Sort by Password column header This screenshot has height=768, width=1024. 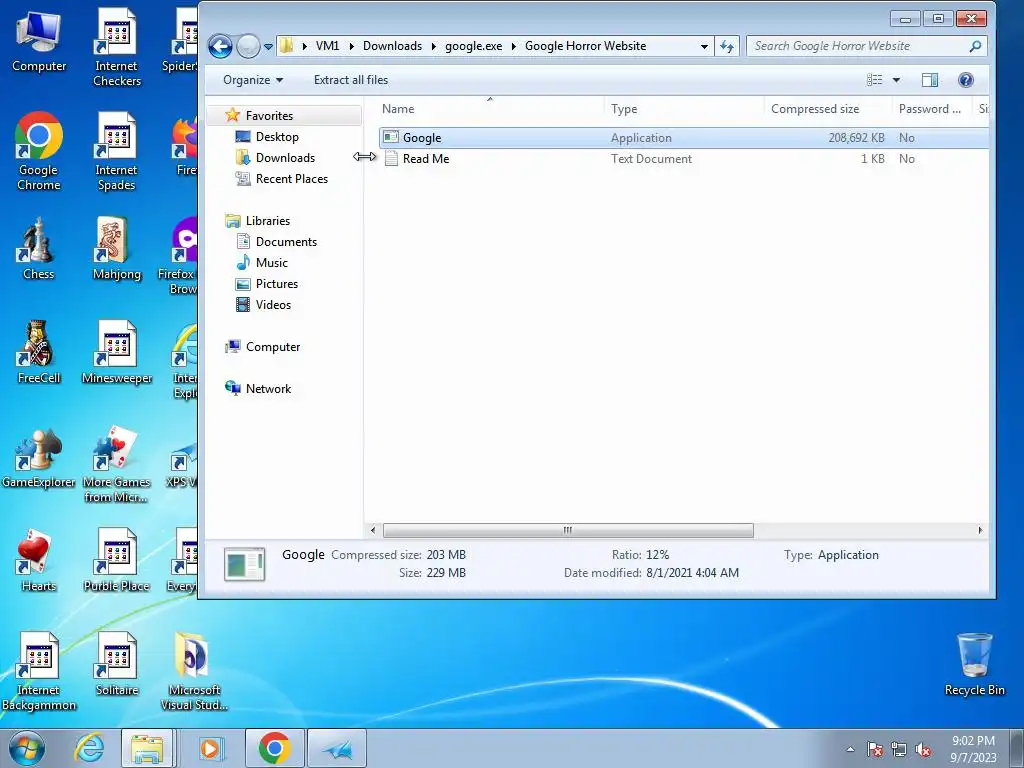pyautogui.click(x=931, y=109)
